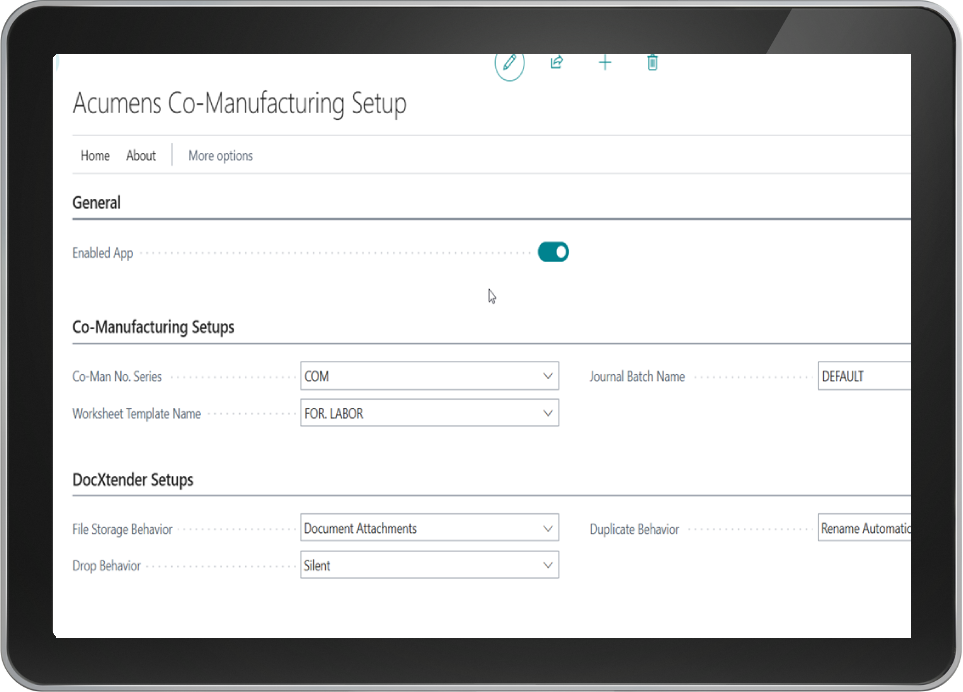
Task: Click the FOR. LABOR template value
Action: pos(334,414)
